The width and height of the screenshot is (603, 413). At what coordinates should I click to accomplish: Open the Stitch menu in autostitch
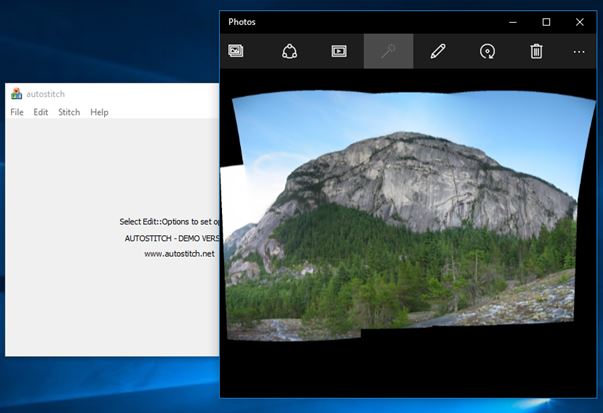click(x=69, y=112)
